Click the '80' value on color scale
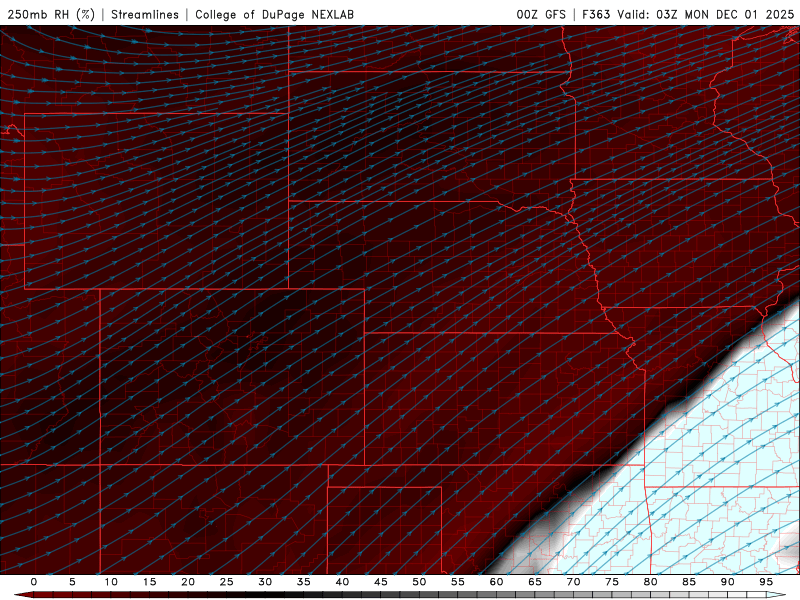 (651, 582)
